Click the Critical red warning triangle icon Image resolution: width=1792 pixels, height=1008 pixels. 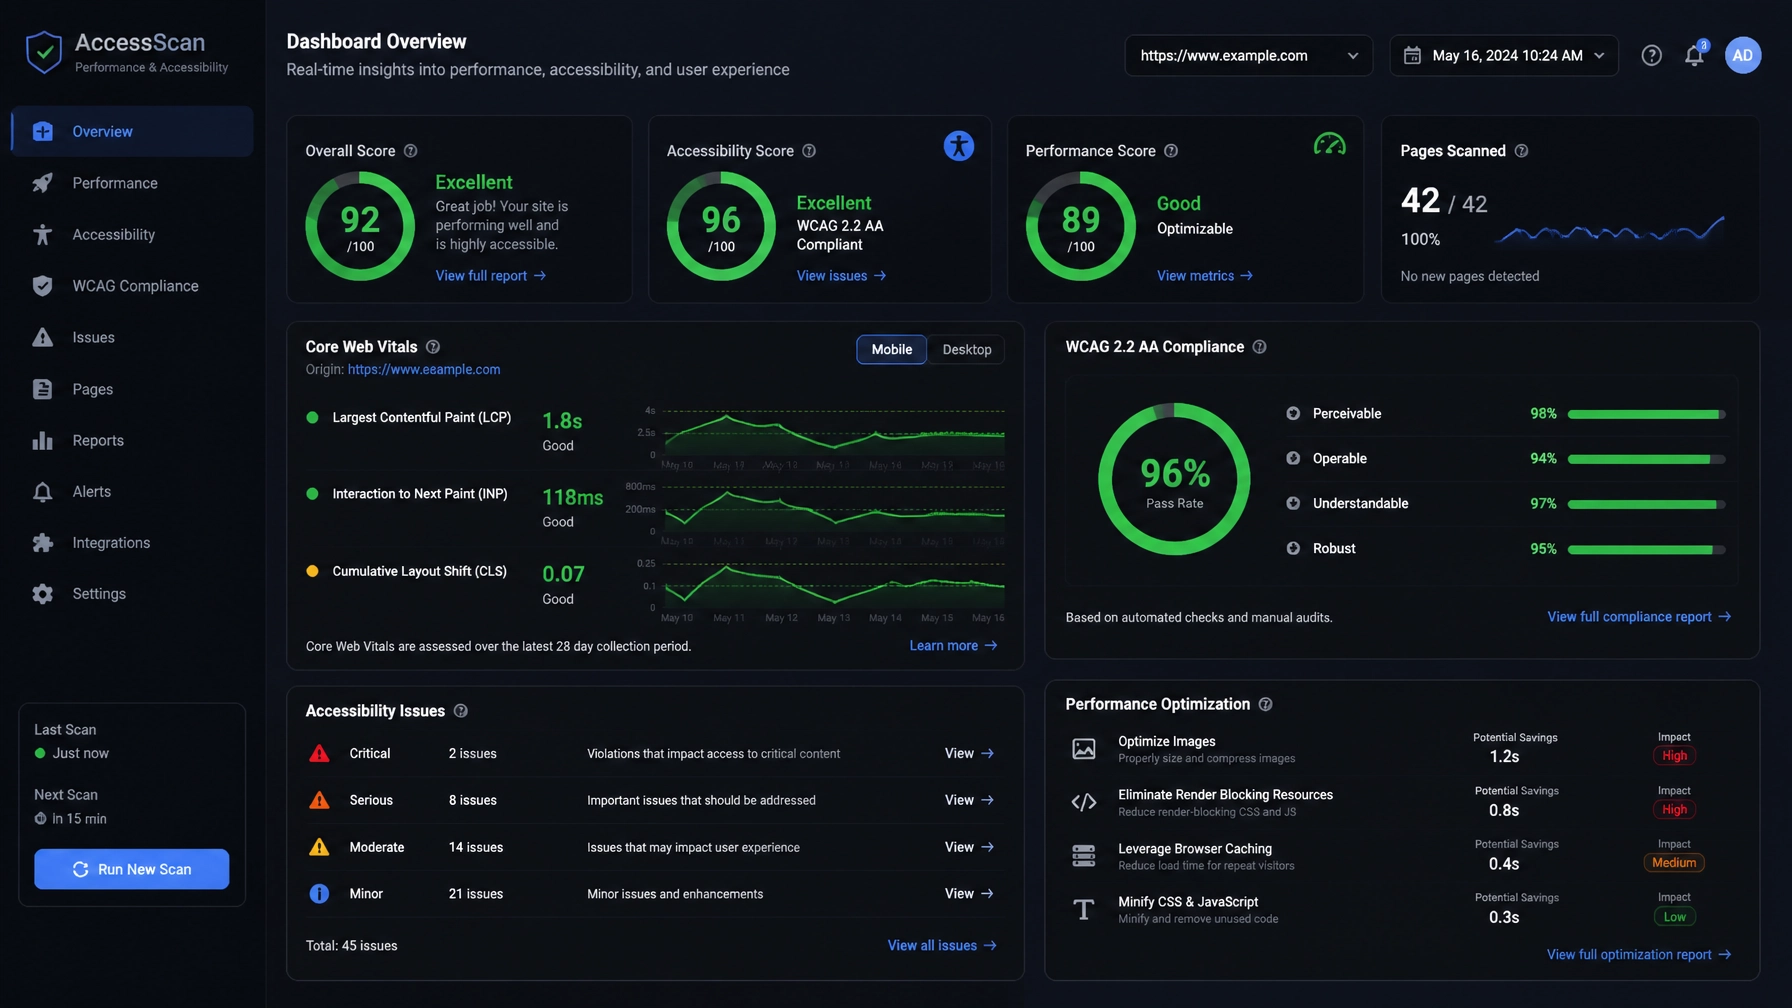point(319,754)
